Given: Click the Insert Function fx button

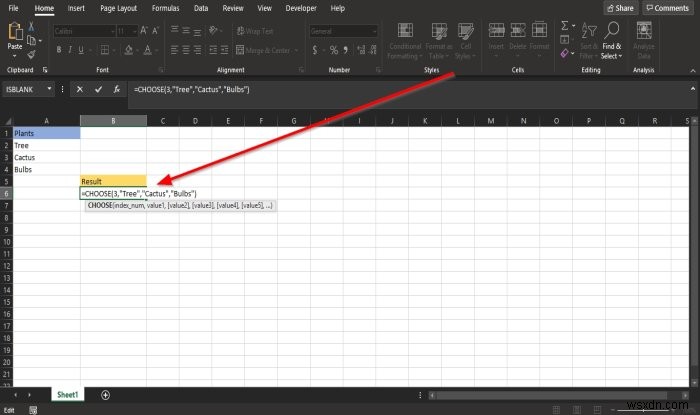Looking at the screenshot, I should pos(117,89).
